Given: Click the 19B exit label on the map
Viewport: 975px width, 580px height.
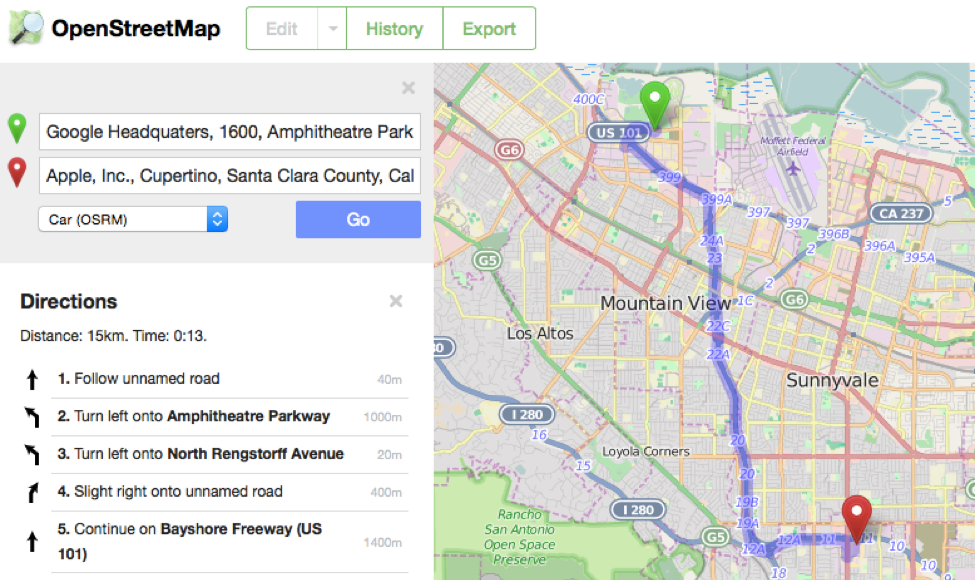Looking at the screenshot, I should tap(747, 502).
